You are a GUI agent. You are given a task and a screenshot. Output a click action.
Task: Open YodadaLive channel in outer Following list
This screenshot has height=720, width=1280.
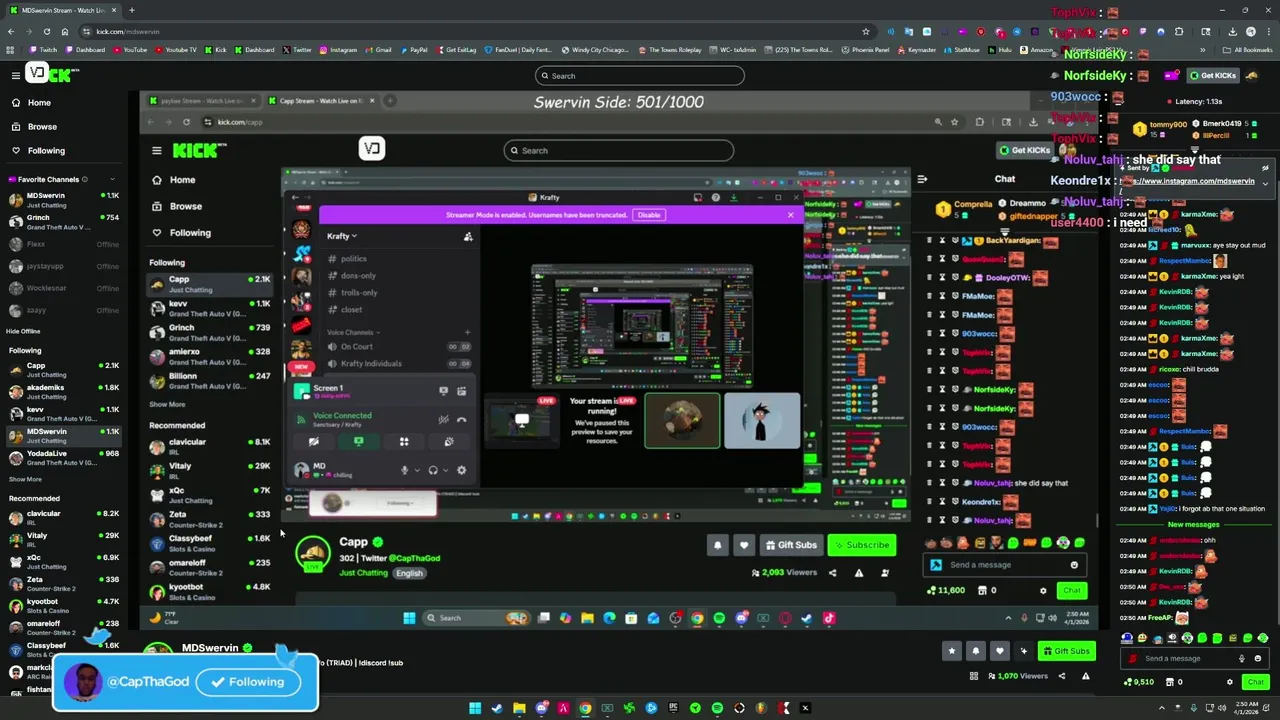pyautogui.click(x=62, y=458)
